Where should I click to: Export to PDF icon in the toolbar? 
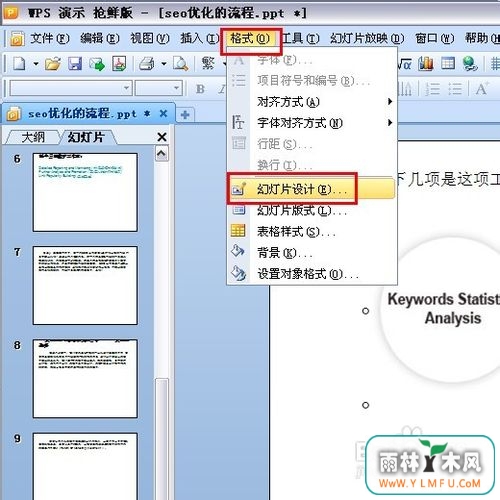tap(119, 63)
